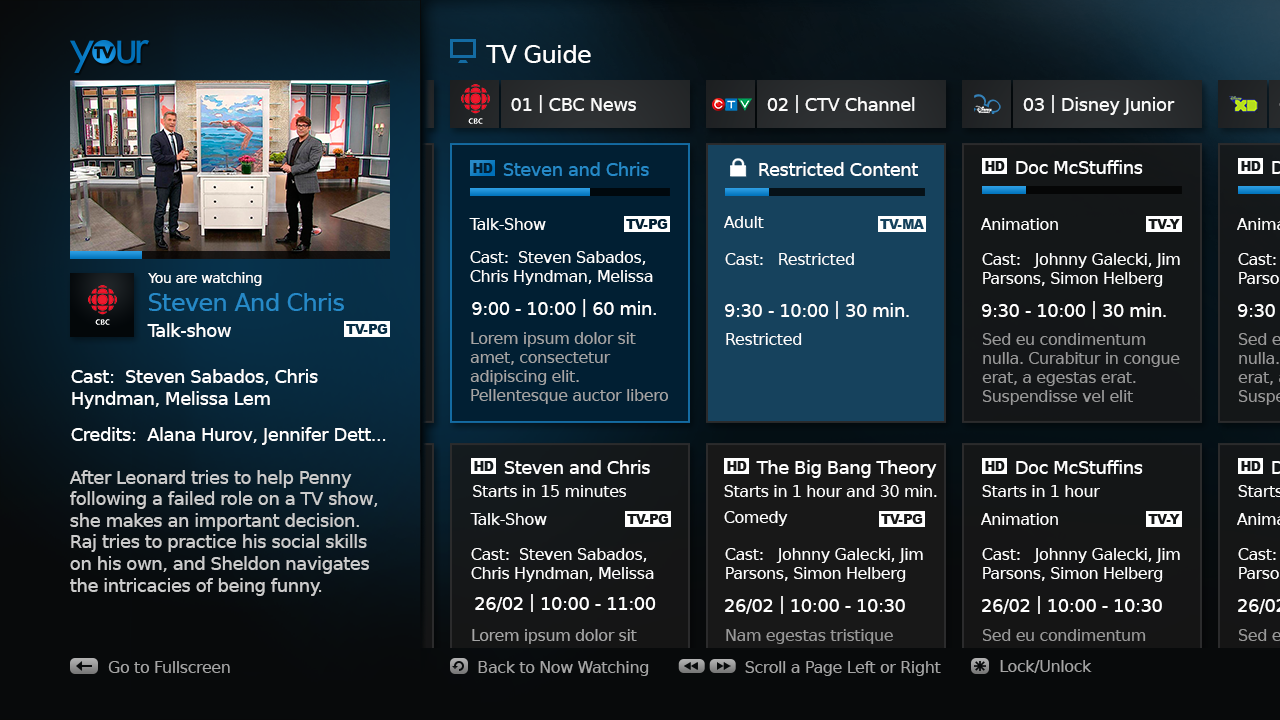Open channel 03 Disney Junior

(x=1082, y=104)
